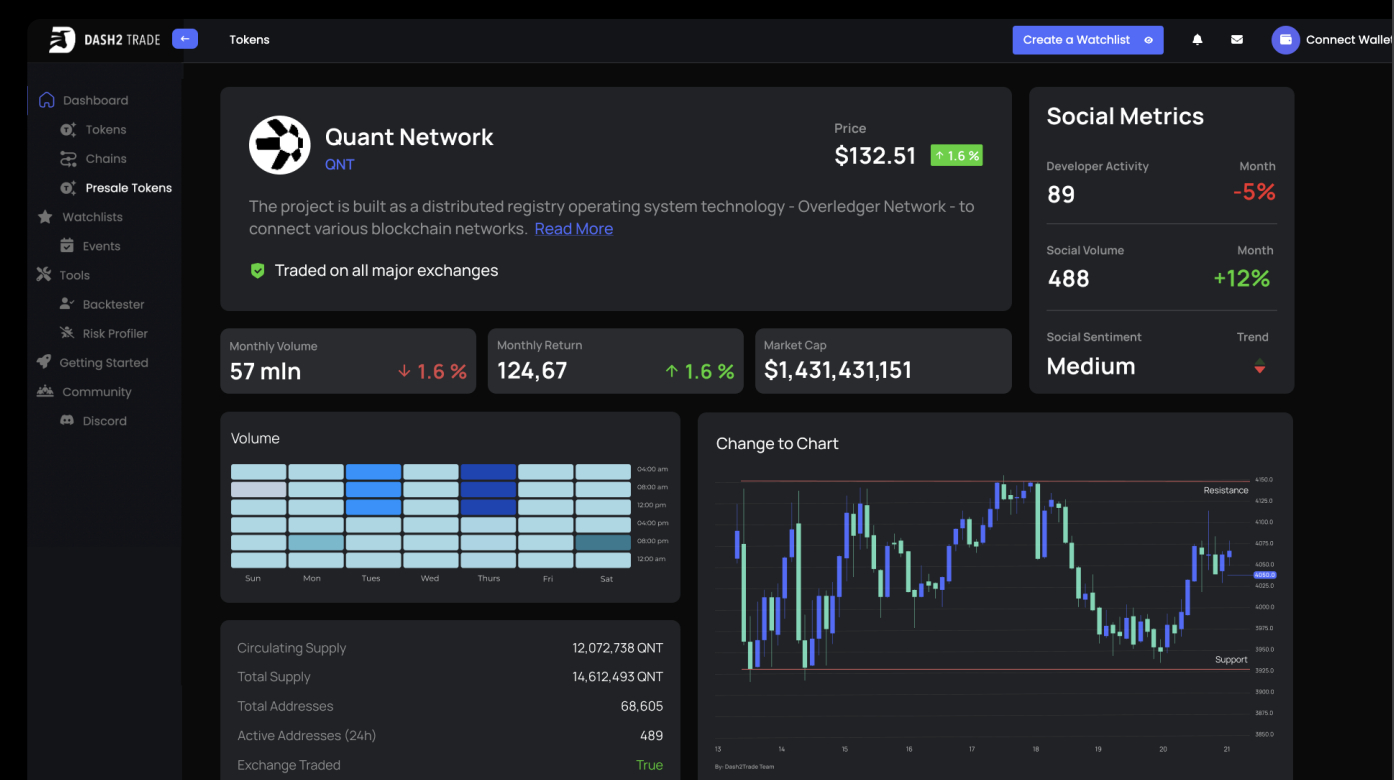Click Connect Wallet text
This screenshot has height=780, width=1394.
pos(1349,40)
